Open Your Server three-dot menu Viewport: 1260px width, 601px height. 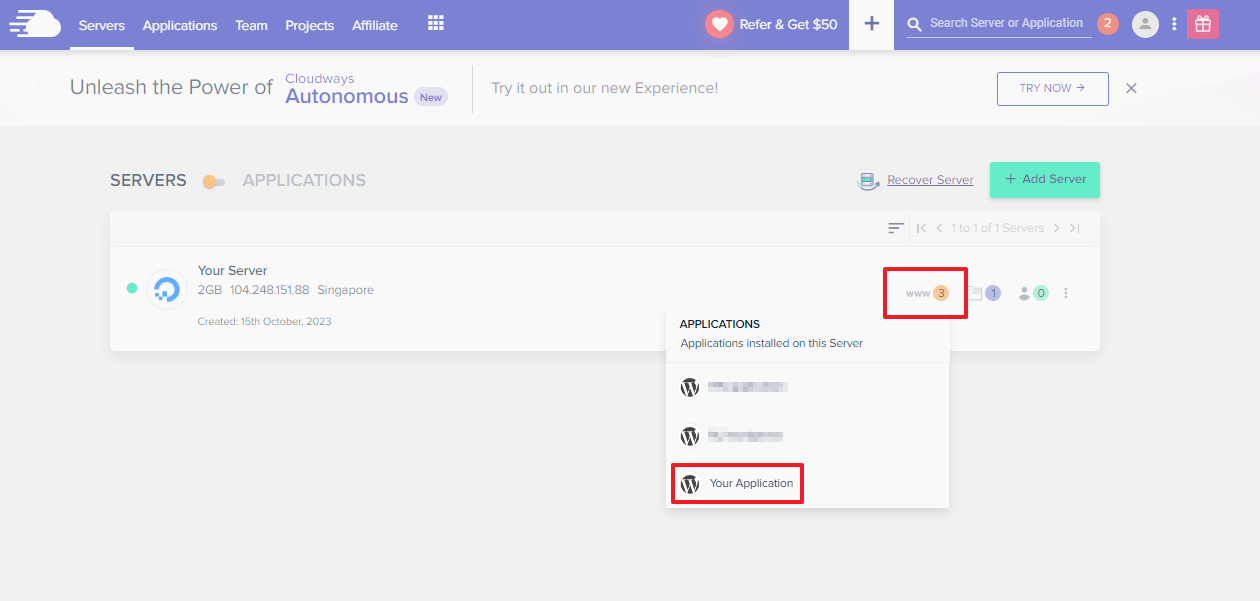(x=1066, y=293)
